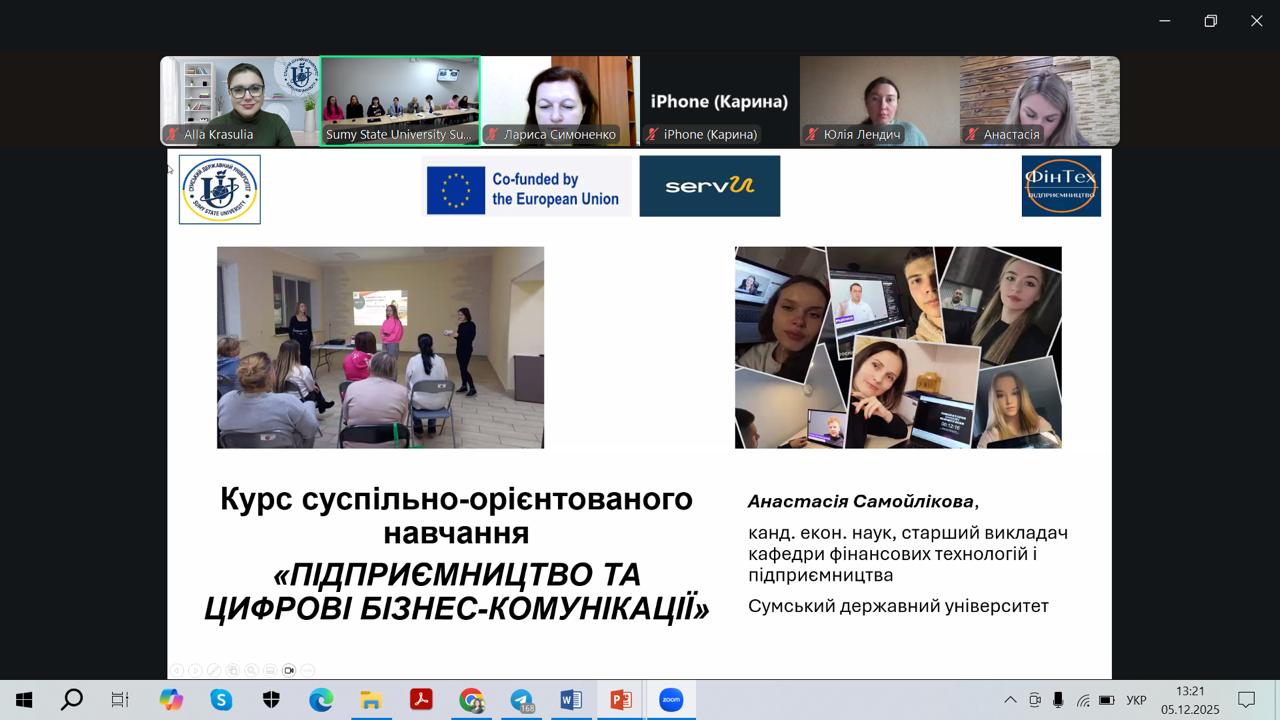1280x720 pixels.
Task: Click Лариса Симоненко participant tile
Action: (x=560, y=101)
